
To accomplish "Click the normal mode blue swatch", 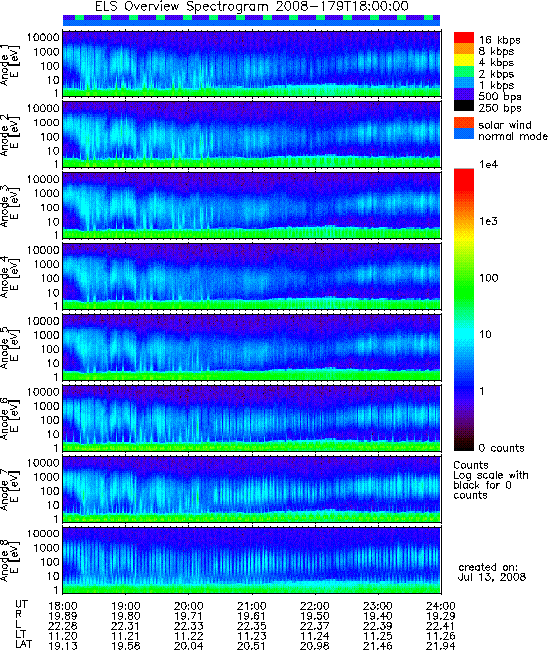I will click(x=464, y=133).
